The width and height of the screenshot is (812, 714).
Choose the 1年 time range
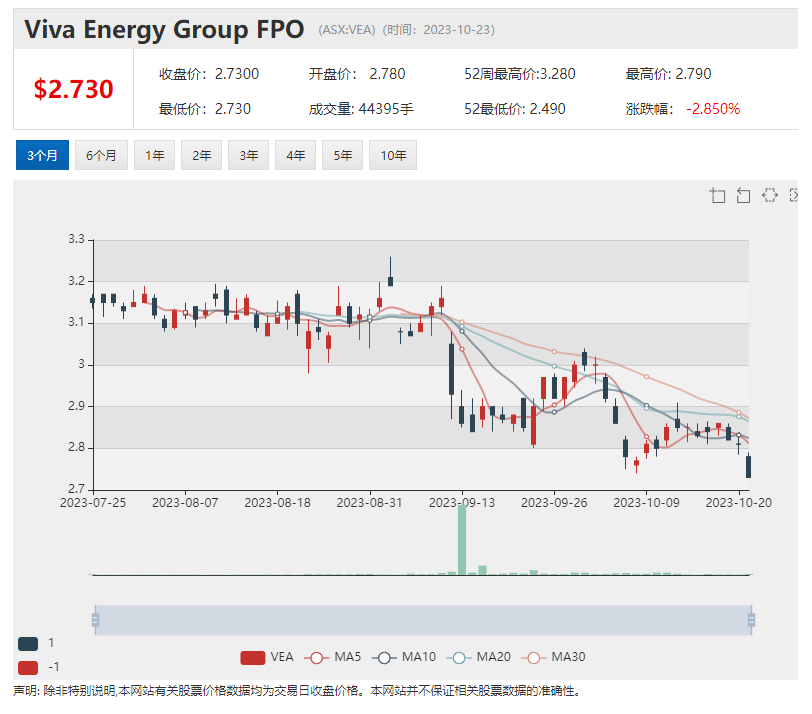click(155, 155)
